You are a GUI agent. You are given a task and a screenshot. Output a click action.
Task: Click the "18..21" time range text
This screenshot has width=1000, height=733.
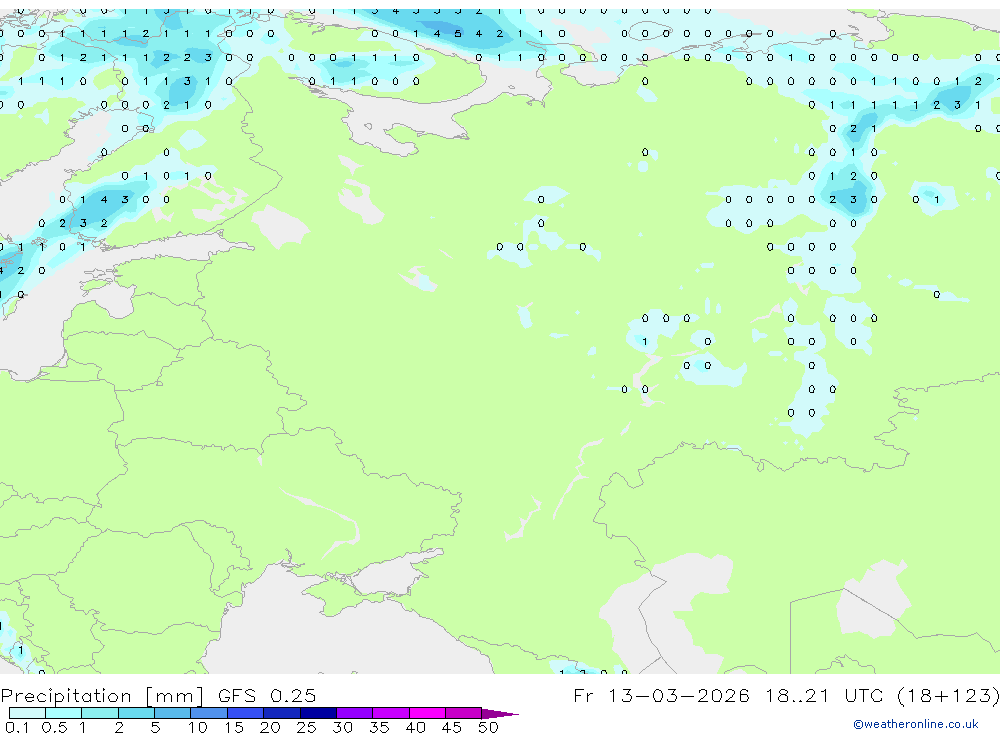point(797,695)
